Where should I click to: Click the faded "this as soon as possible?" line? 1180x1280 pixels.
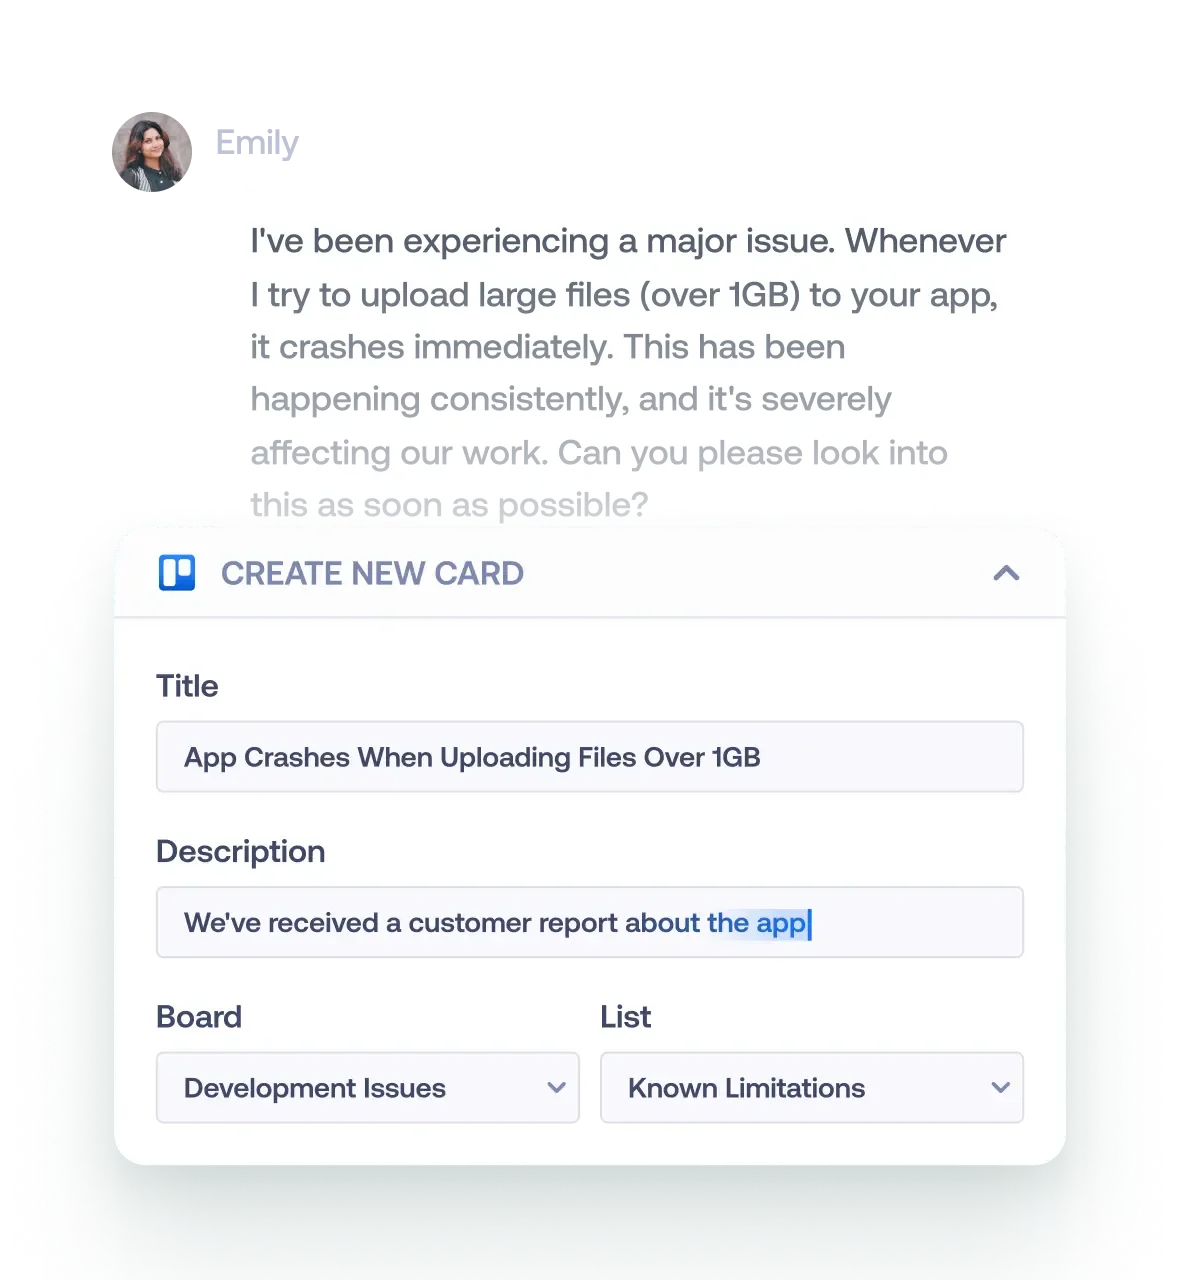pyautogui.click(x=449, y=505)
